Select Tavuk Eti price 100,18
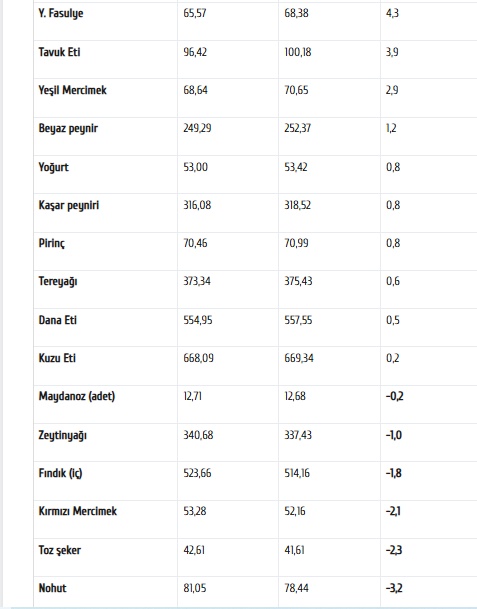The height and width of the screenshot is (609, 477). click(298, 52)
